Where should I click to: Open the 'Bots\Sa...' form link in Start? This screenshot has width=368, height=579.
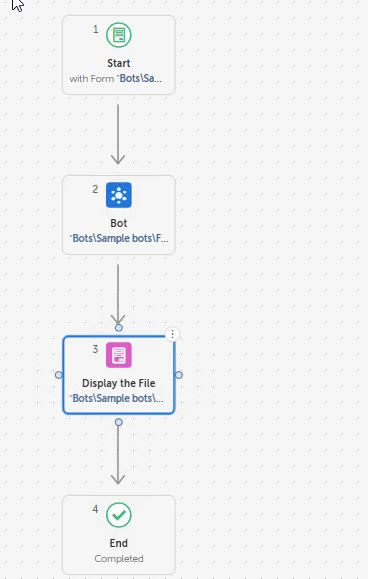tap(140, 78)
